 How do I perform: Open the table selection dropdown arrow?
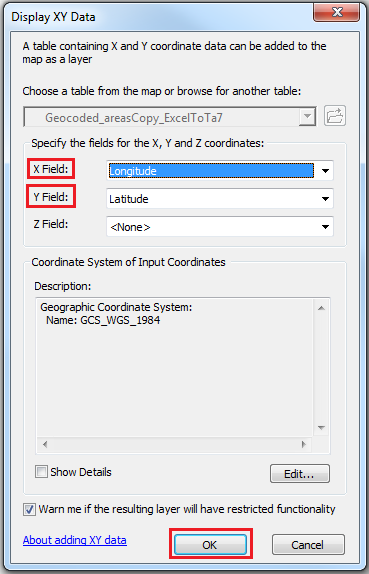(307, 117)
